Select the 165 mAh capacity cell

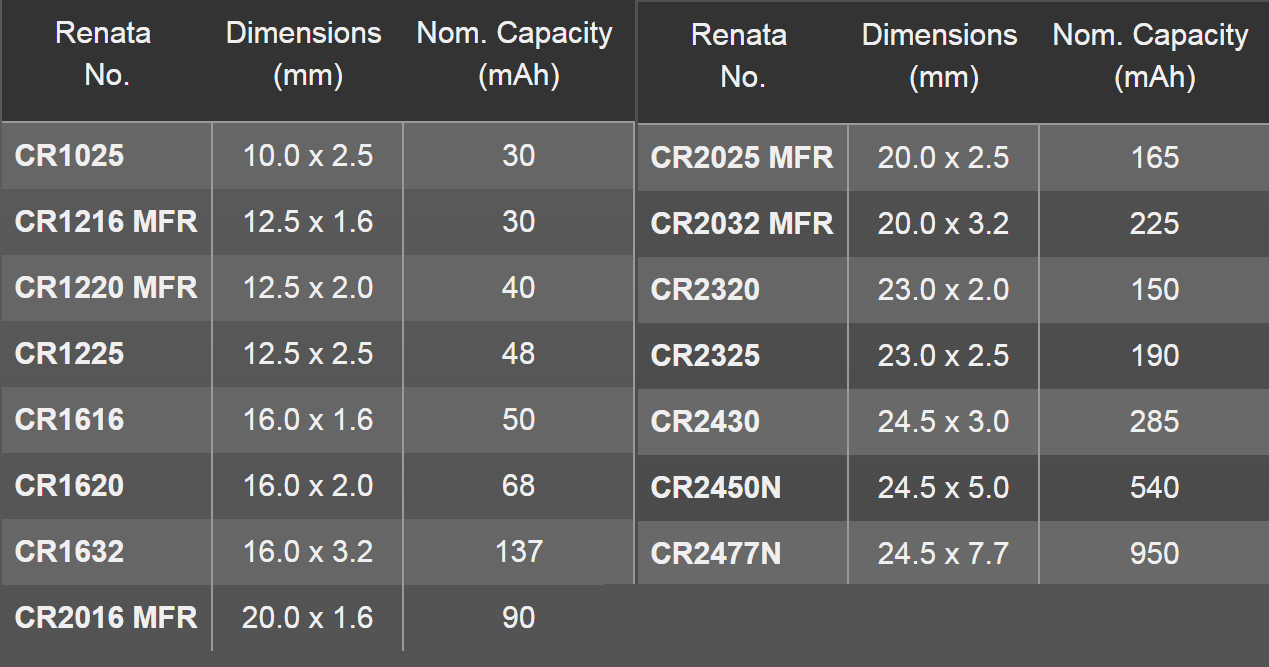(1155, 158)
